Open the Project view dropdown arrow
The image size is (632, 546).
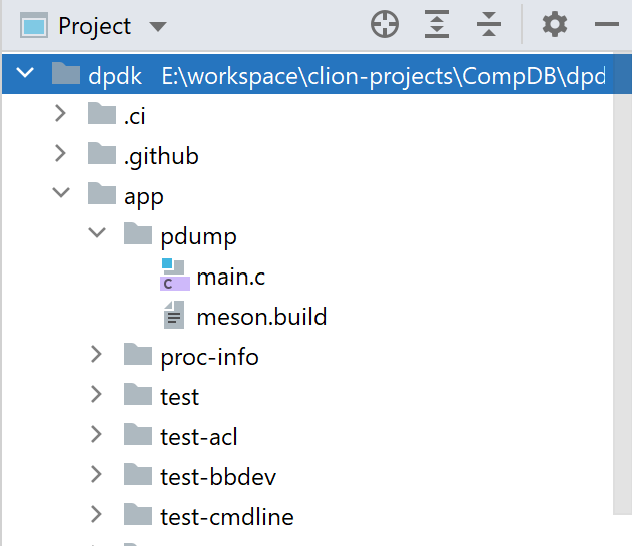point(158,27)
